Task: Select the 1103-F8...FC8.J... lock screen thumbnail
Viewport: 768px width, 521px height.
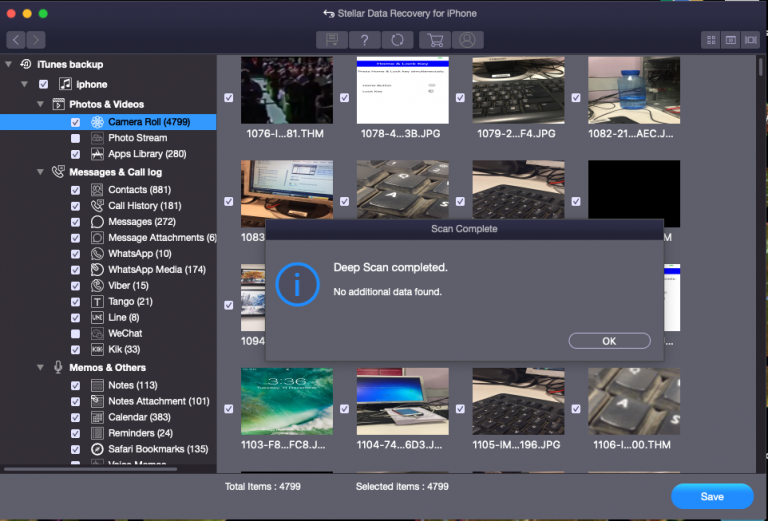Action: 287,402
